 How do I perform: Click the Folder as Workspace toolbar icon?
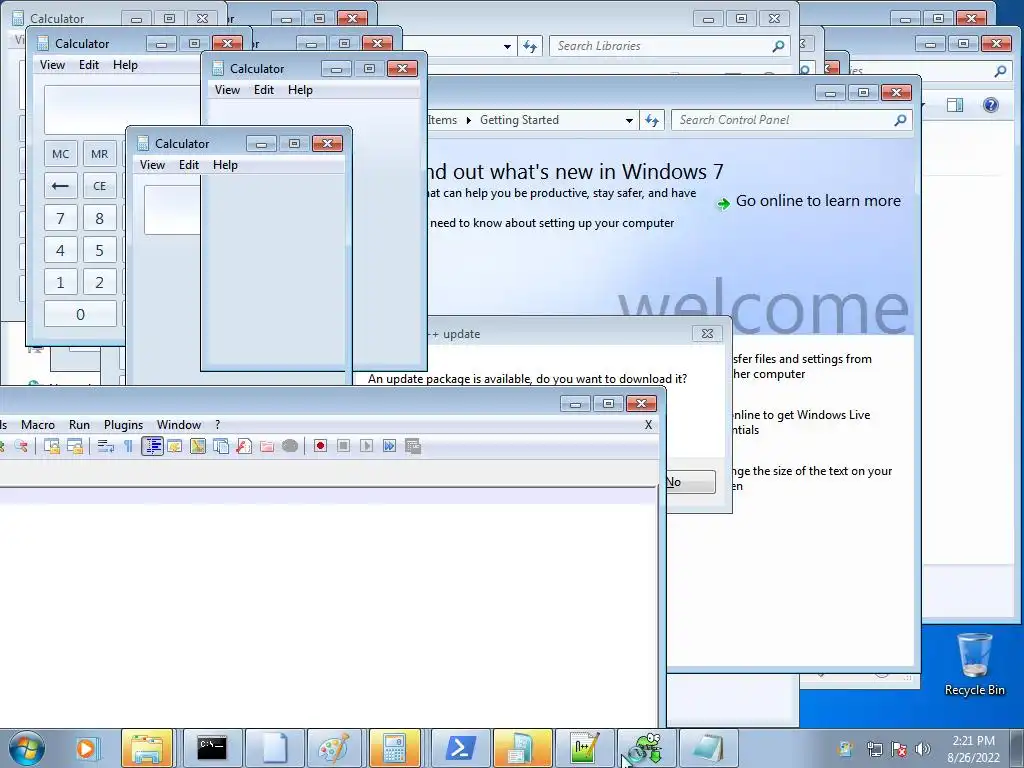tap(266, 446)
